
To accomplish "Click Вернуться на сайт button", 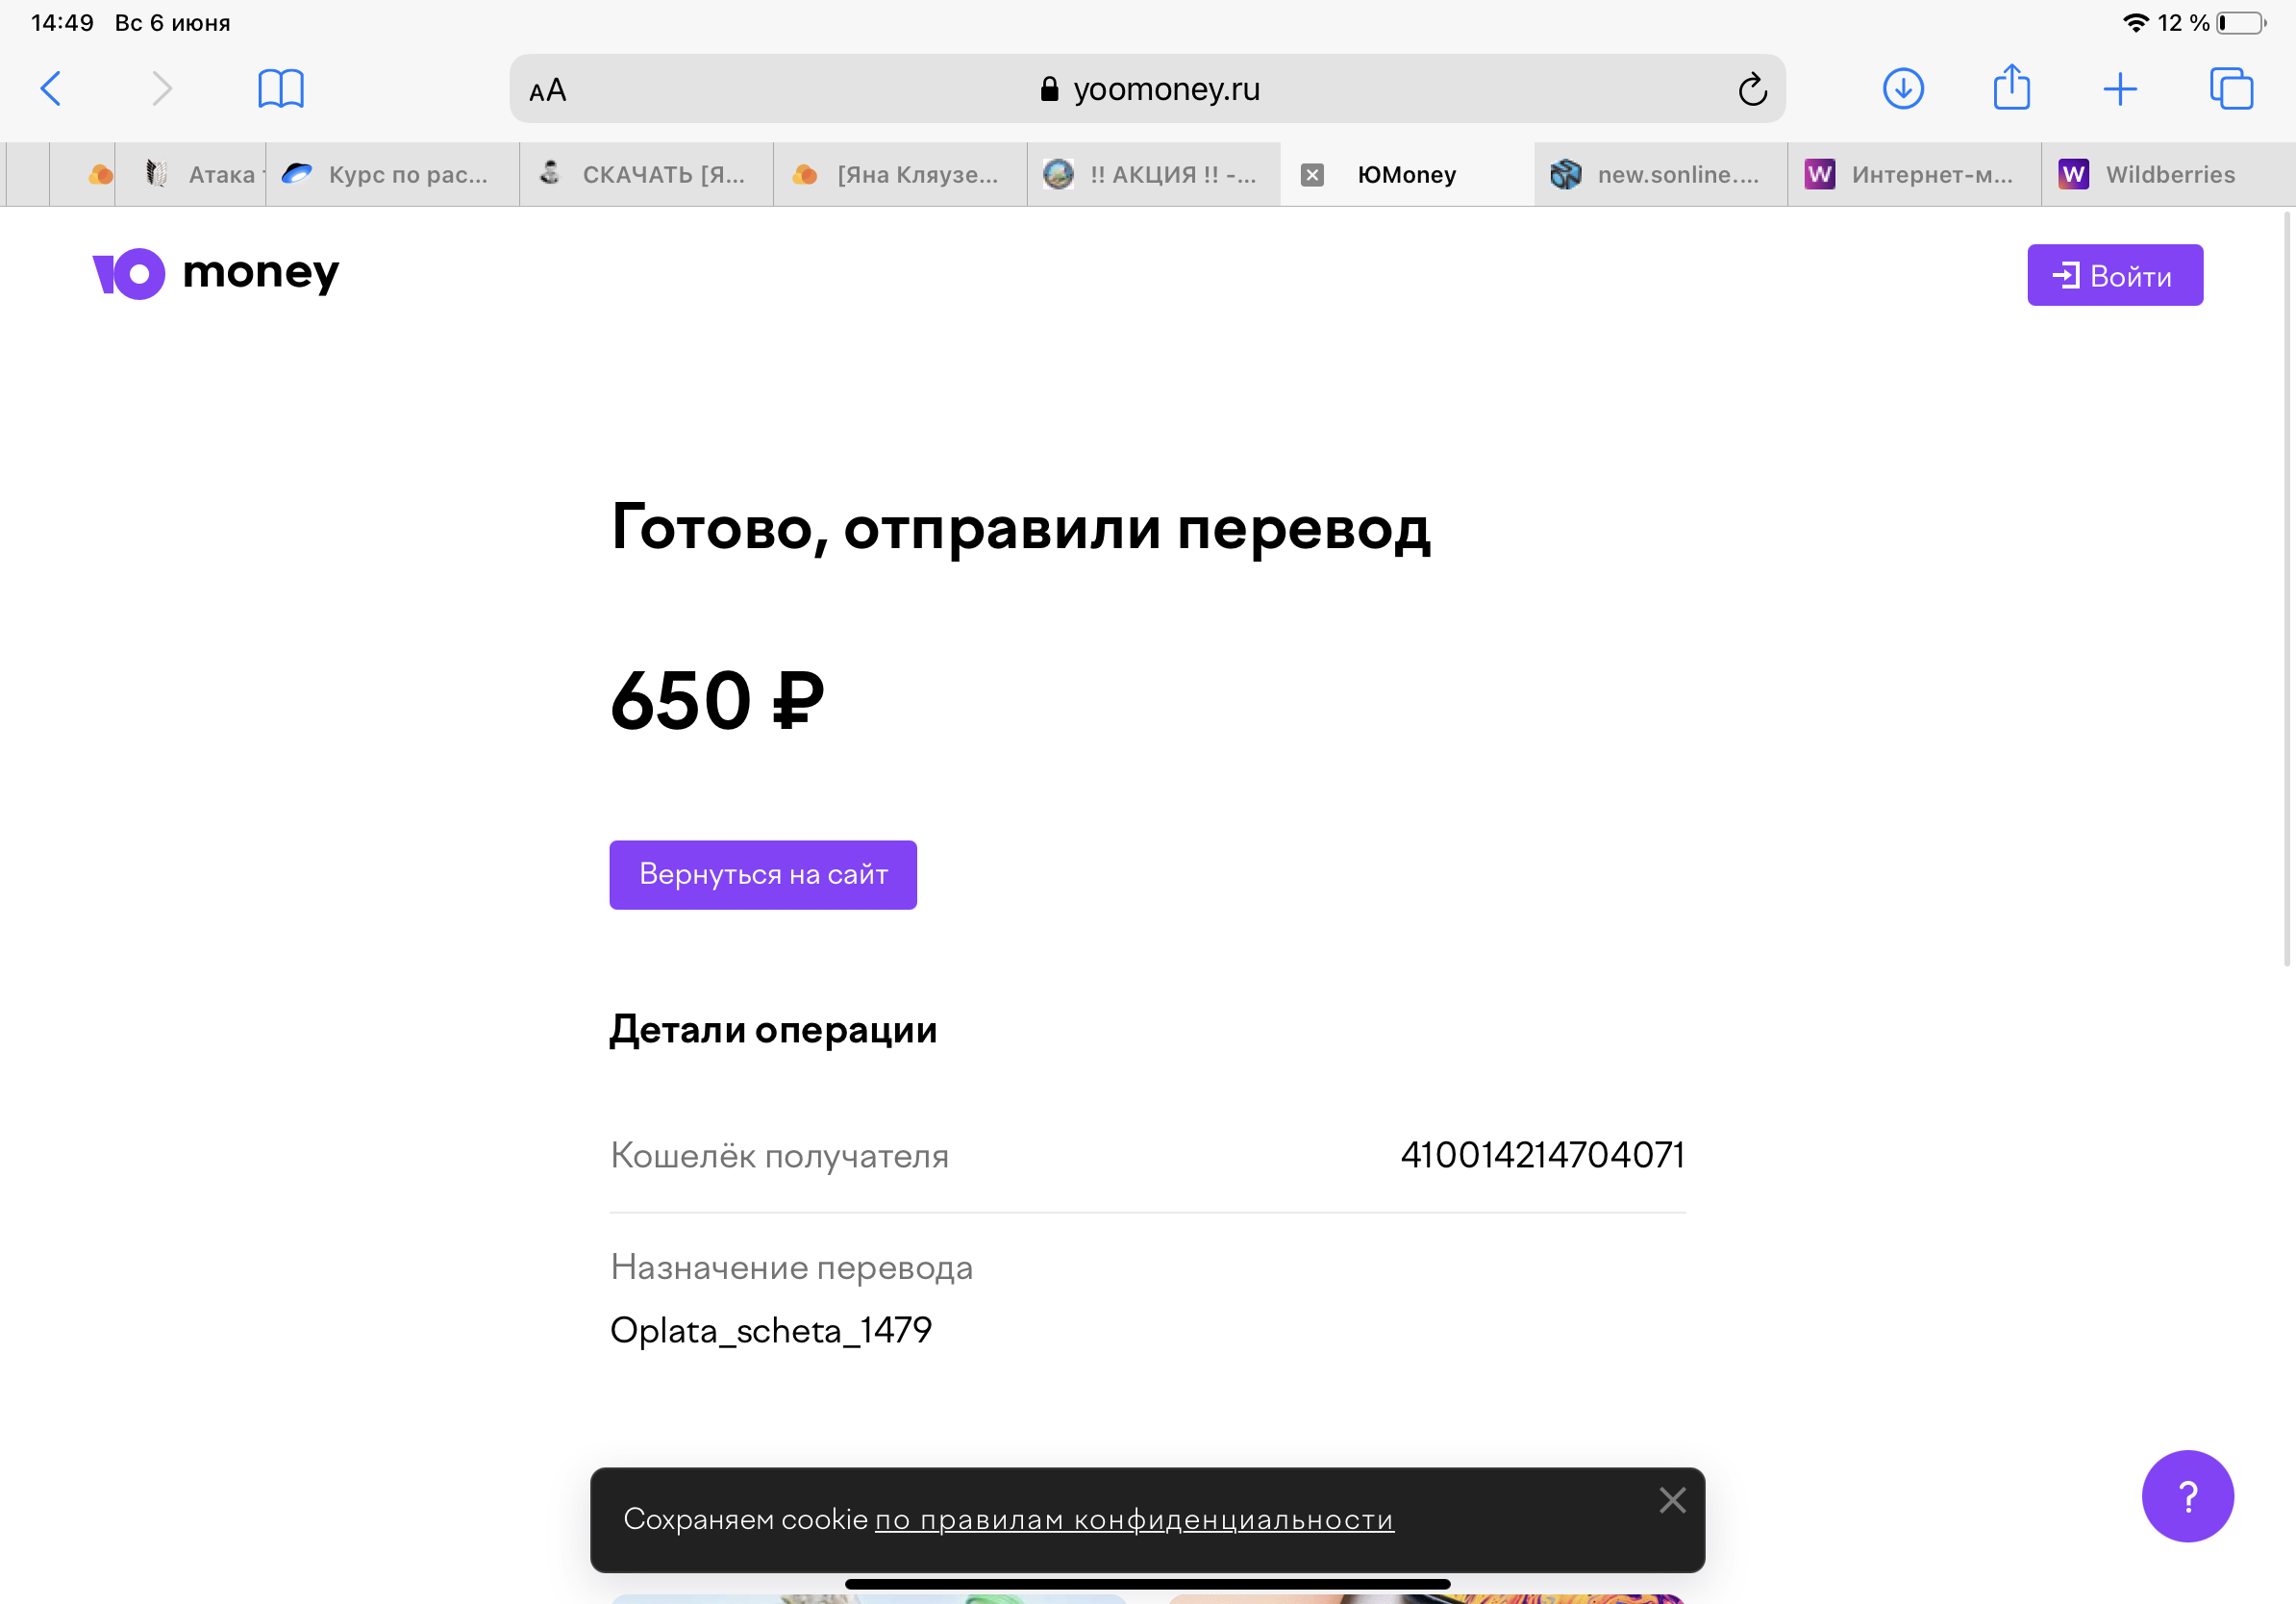I will click(763, 875).
